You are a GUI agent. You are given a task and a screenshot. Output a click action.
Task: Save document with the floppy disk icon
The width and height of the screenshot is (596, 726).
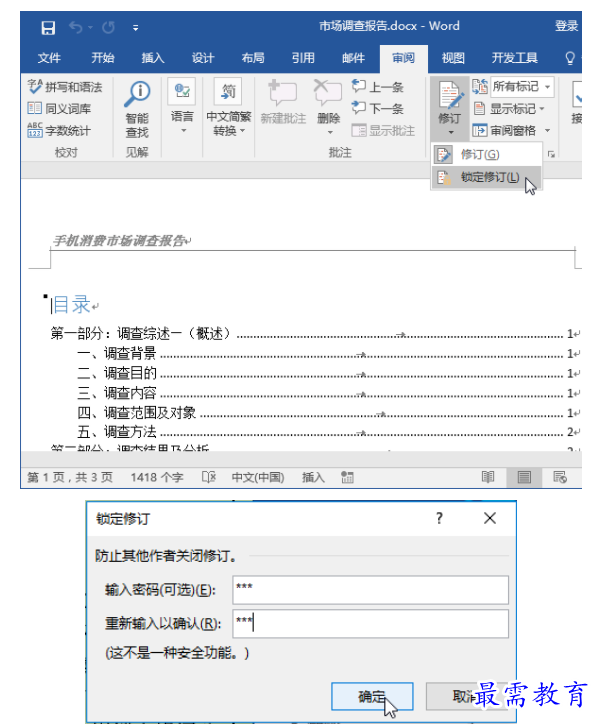click(48, 28)
